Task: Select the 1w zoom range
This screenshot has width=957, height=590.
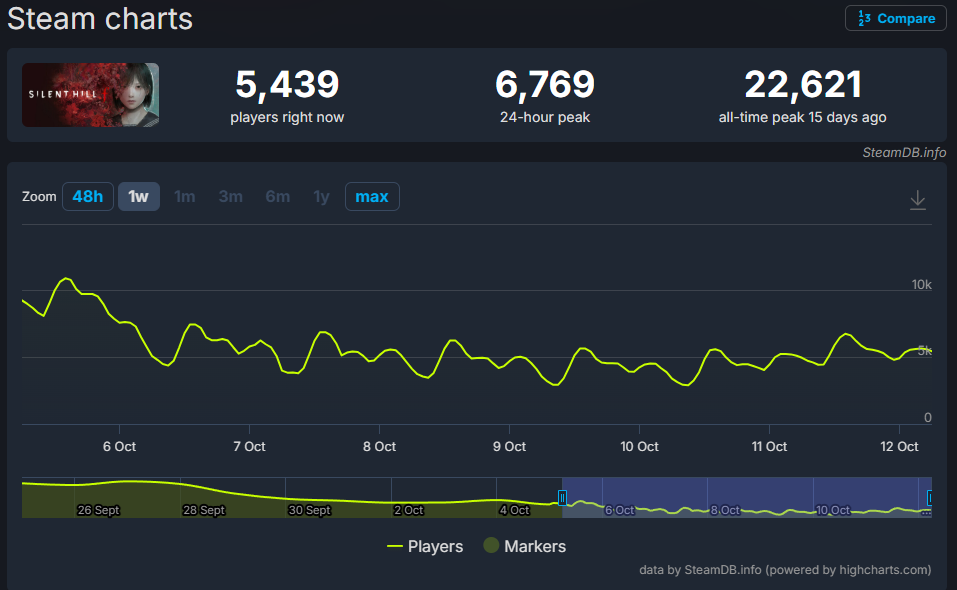Action: click(x=139, y=196)
